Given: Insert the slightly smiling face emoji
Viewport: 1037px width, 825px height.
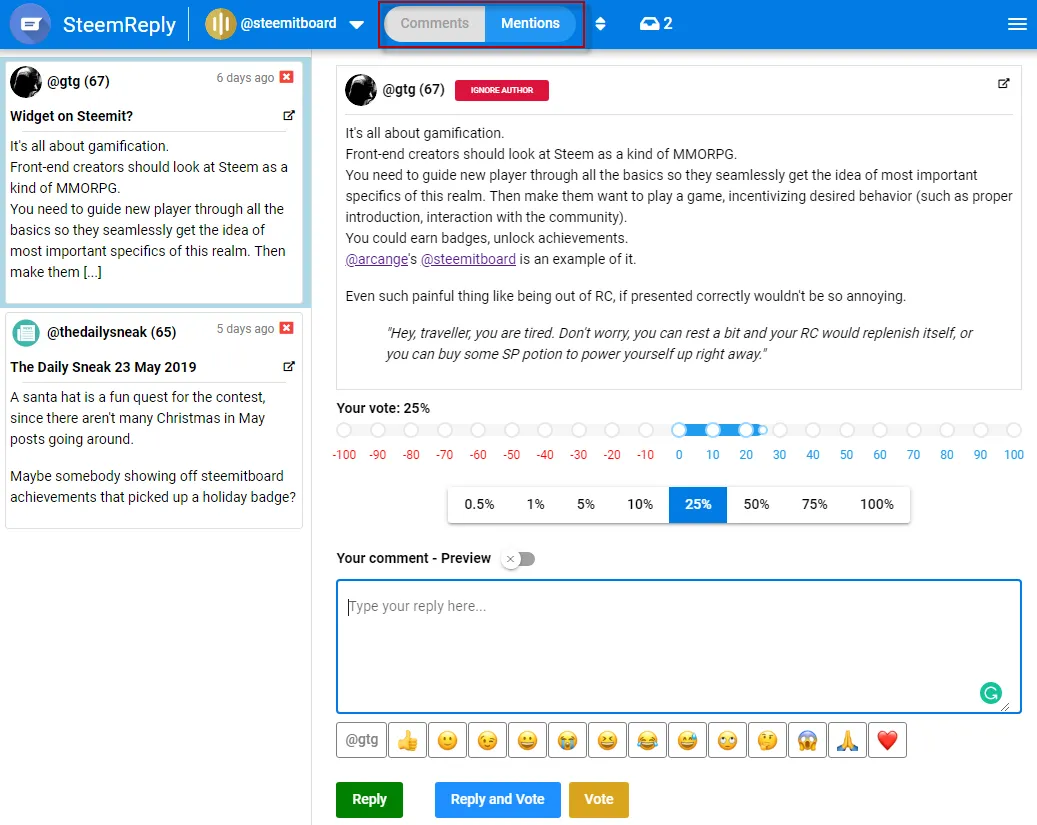Looking at the screenshot, I should click(x=448, y=740).
